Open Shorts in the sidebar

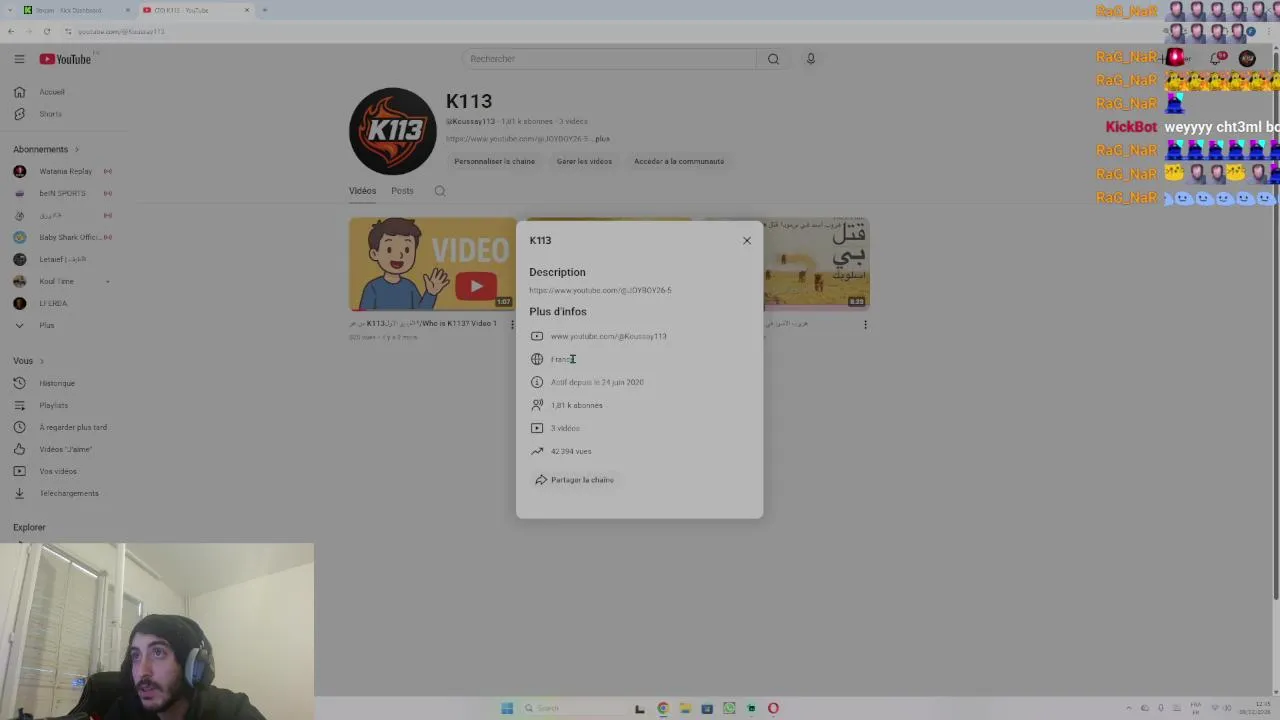50,114
